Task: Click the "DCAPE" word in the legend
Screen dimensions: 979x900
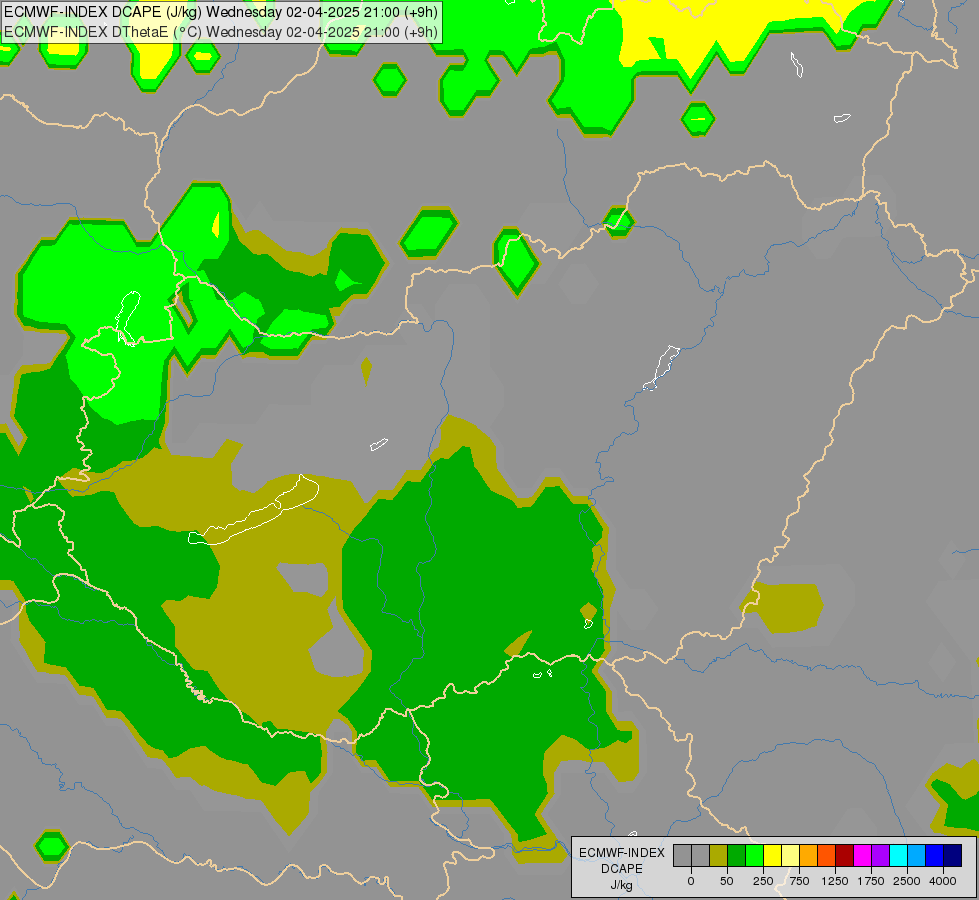Action: click(x=622, y=869)
